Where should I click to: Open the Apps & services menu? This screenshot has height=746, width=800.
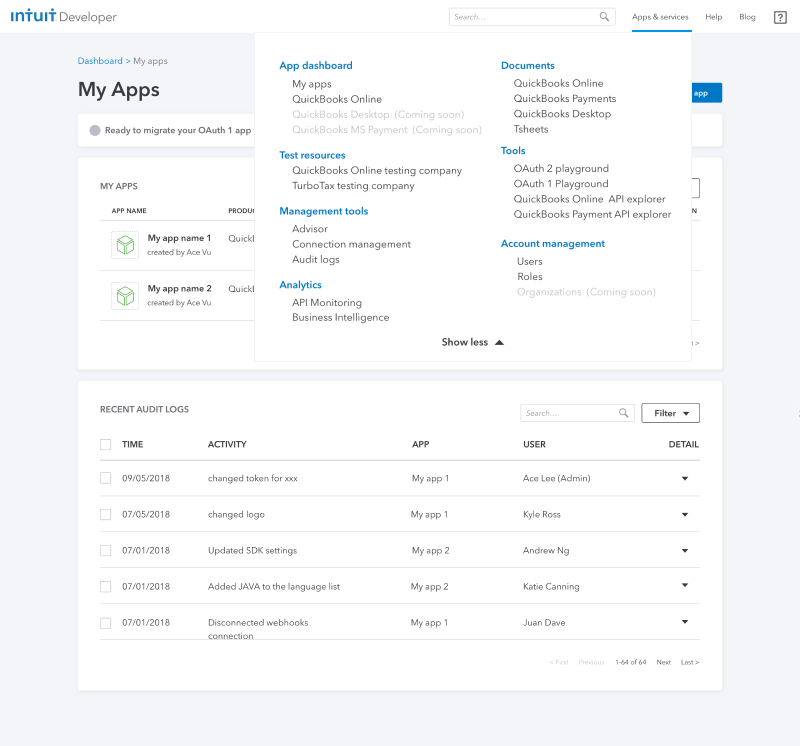(660, 17)
